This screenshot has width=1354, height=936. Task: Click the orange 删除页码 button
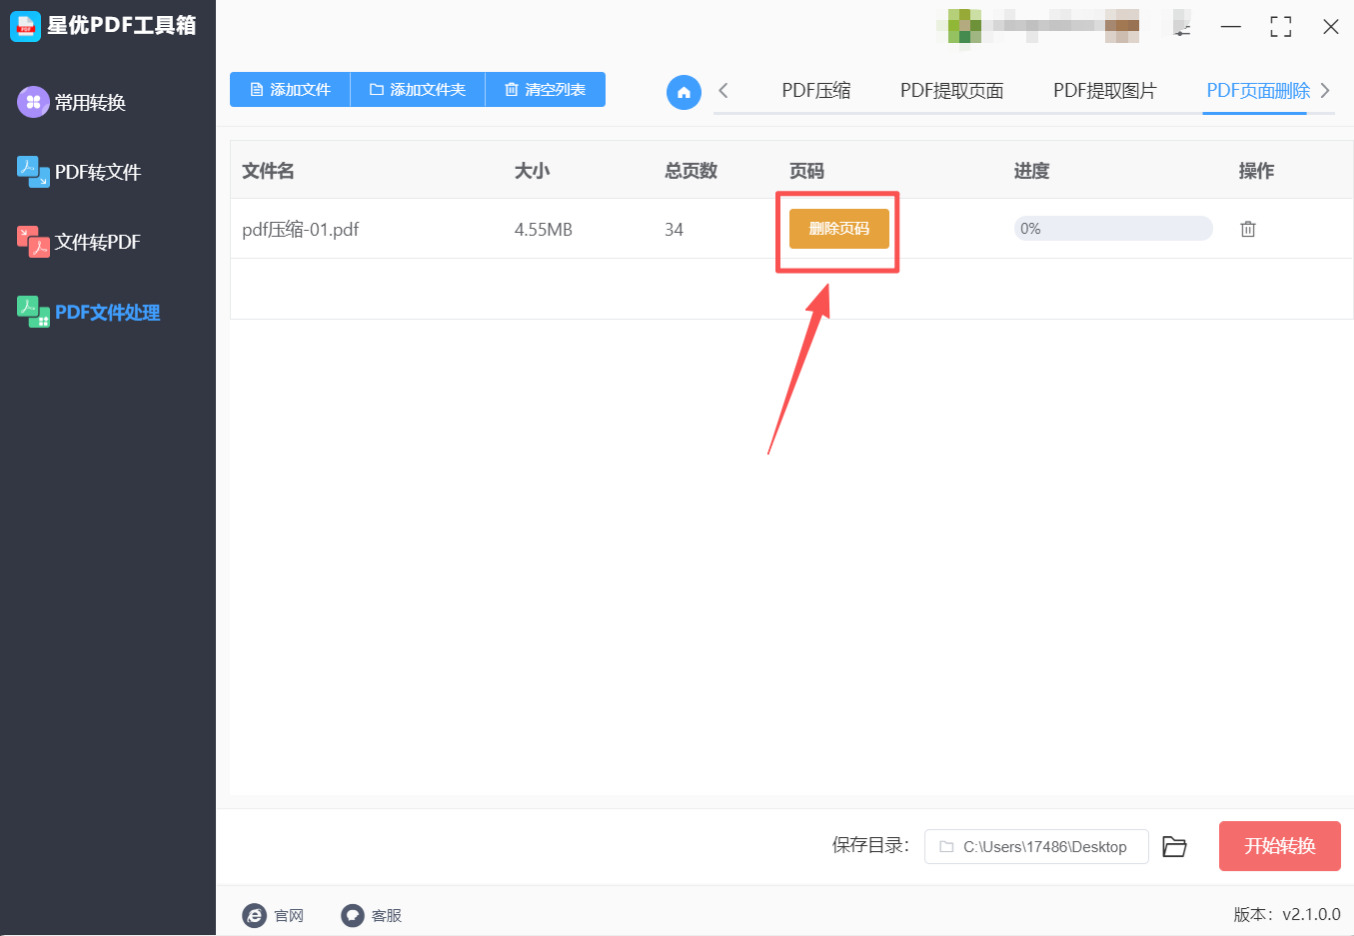pos(839,229)
